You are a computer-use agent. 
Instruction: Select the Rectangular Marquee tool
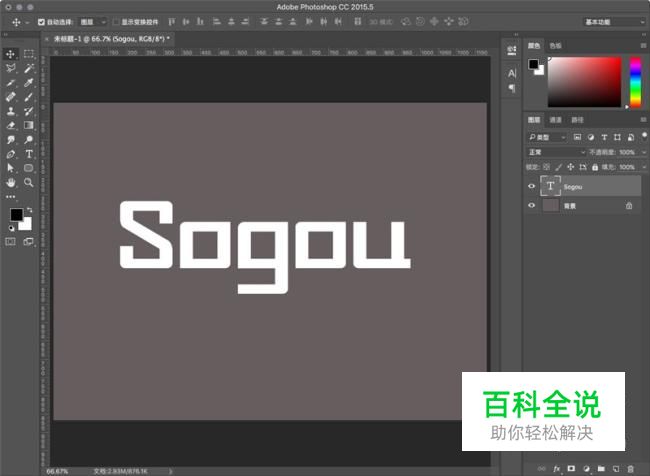click(29, 54)
